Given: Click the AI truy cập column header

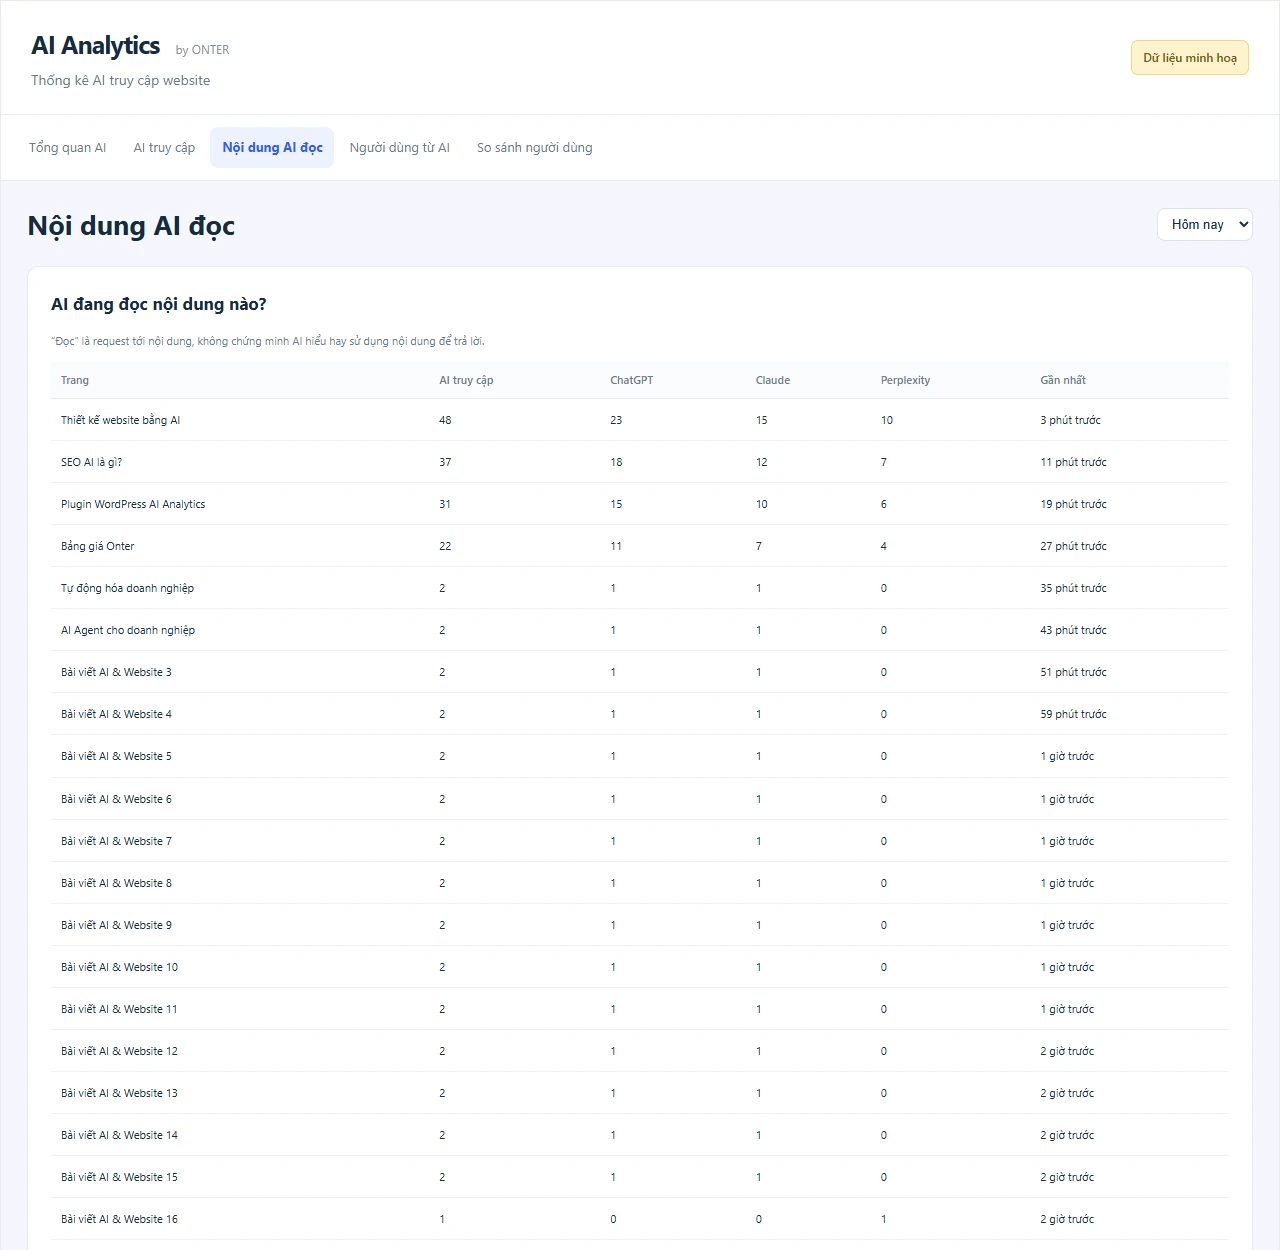Looking at the screenshot, I should (466, 380).
